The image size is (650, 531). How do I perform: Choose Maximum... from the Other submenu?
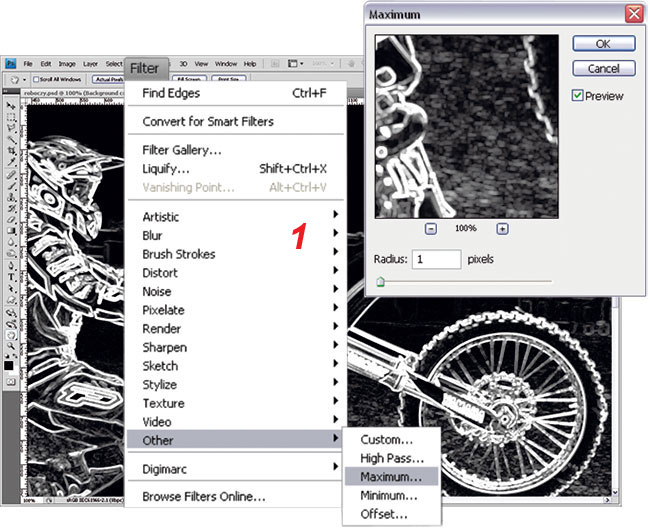click(391, 477)
